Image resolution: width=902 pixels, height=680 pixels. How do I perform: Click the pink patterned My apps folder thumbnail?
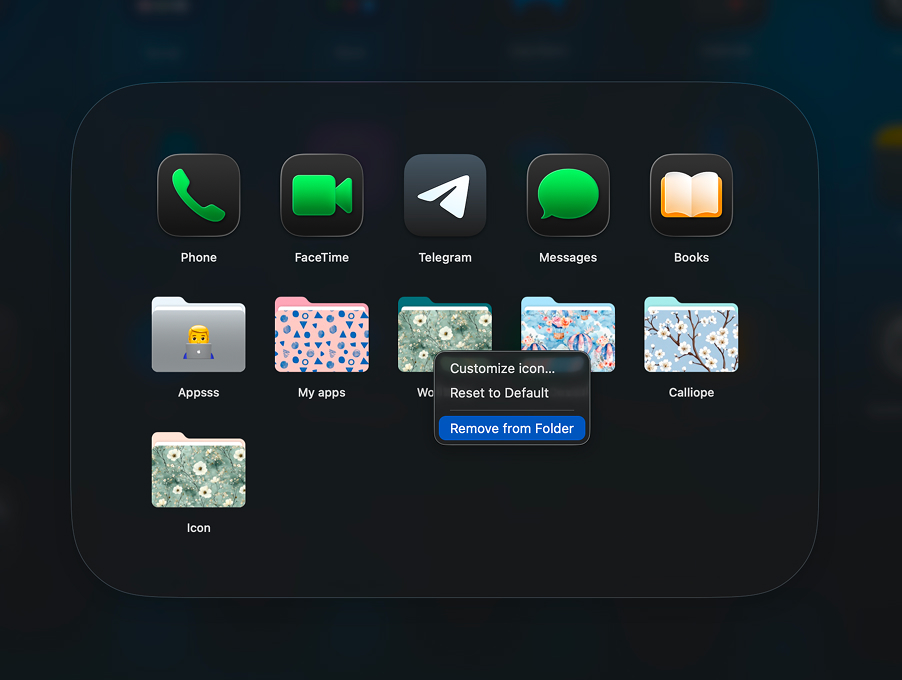[x=321, y=334]
